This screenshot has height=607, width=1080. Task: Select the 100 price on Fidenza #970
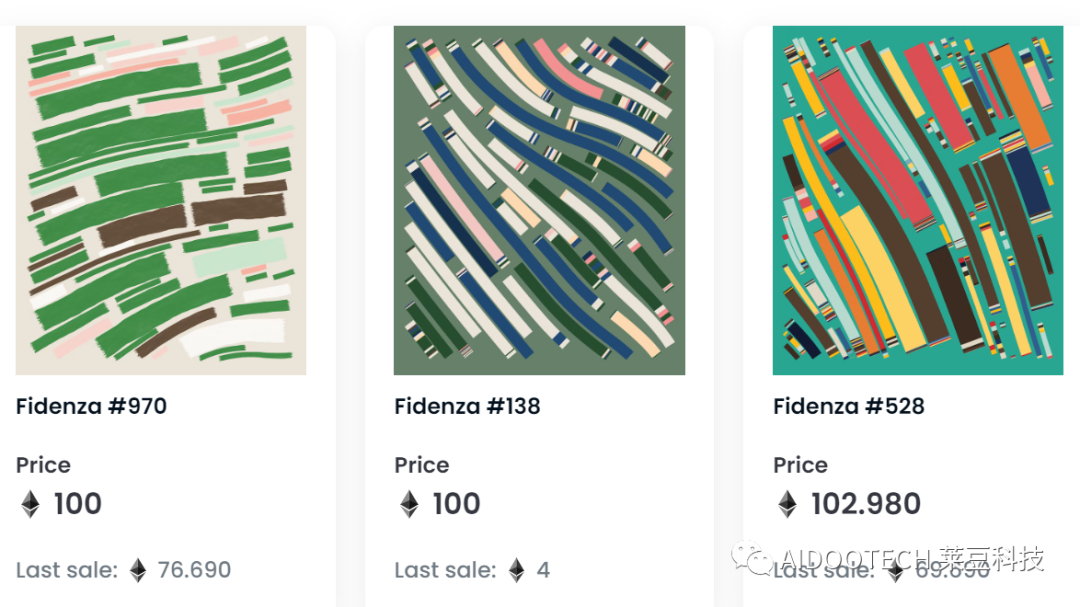point(78,504)
